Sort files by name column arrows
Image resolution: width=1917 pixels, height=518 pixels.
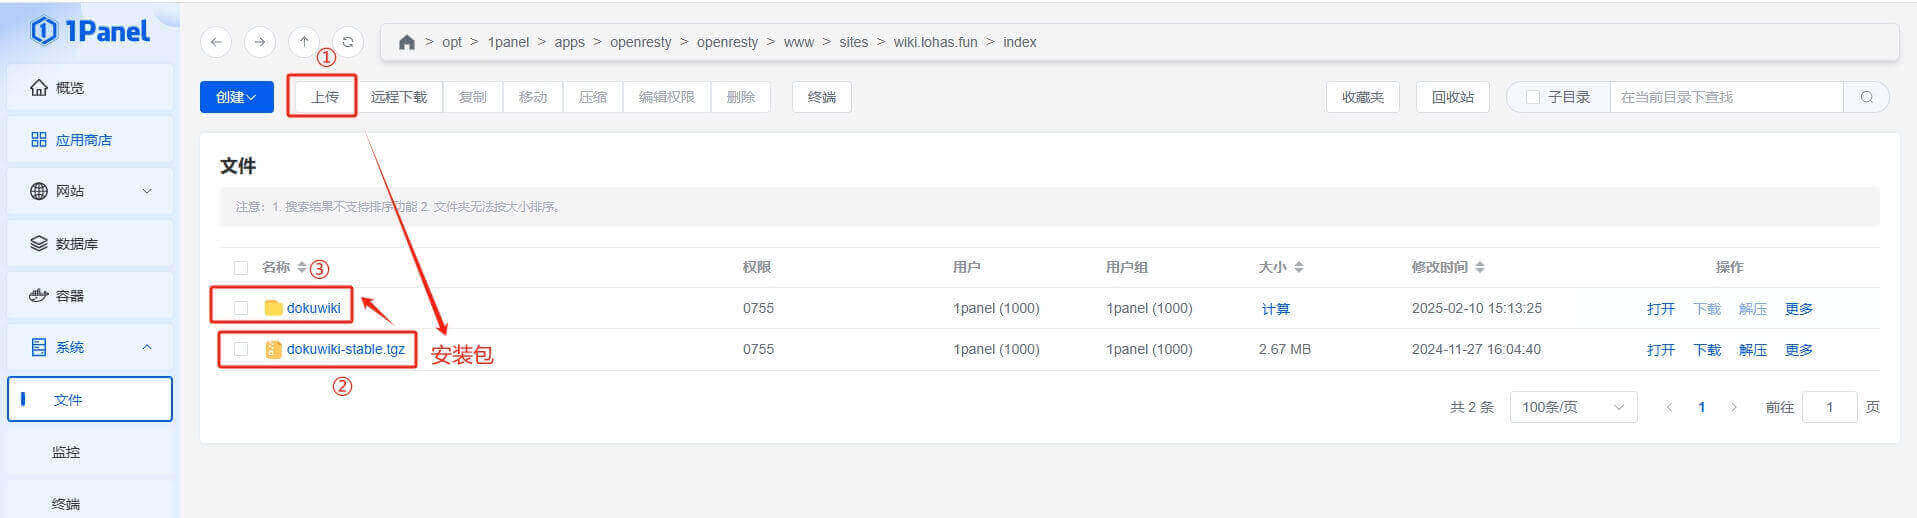point(302,268)
